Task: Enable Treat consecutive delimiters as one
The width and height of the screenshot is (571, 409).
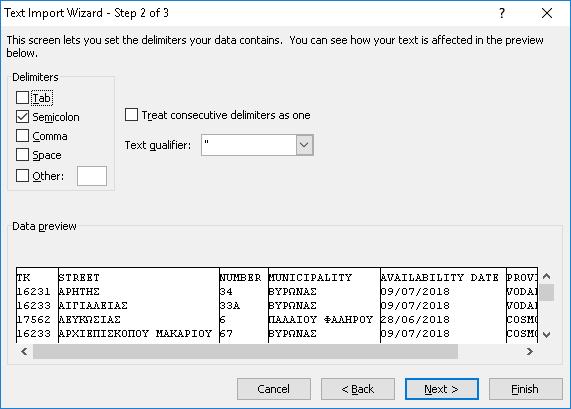Action: [131, 115]
